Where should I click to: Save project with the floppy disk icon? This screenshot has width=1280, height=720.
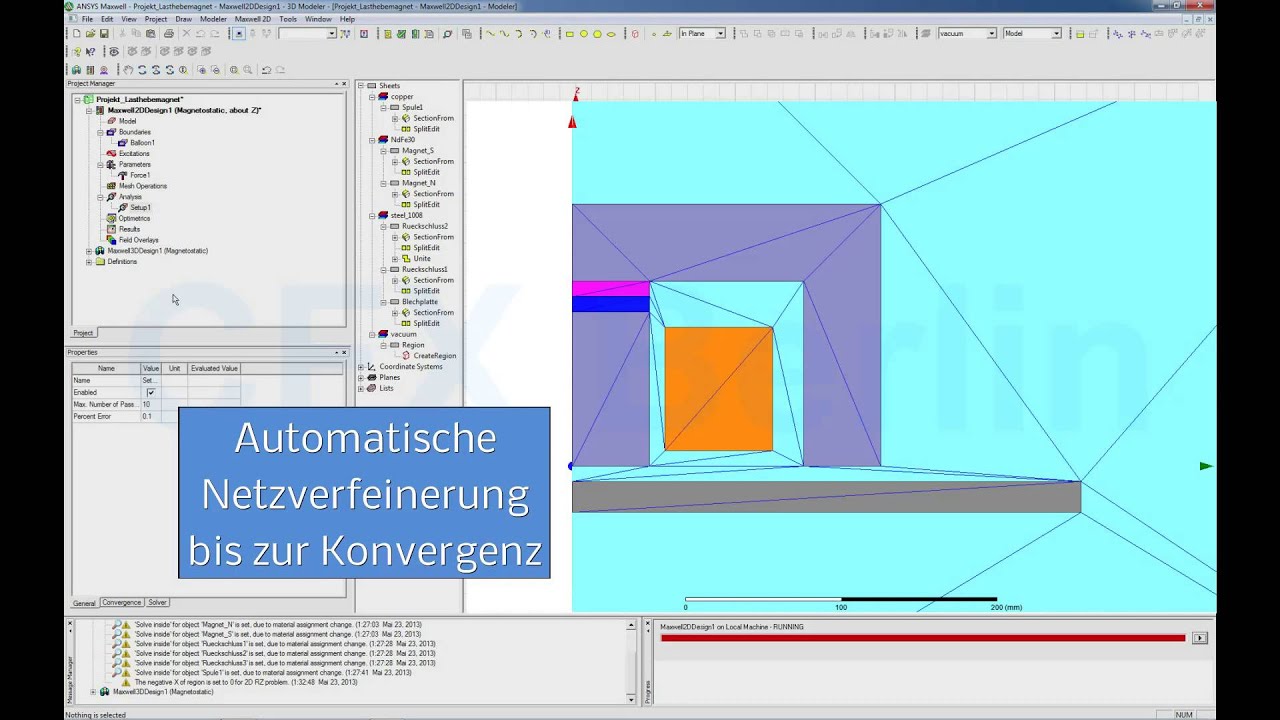point(104,34)
